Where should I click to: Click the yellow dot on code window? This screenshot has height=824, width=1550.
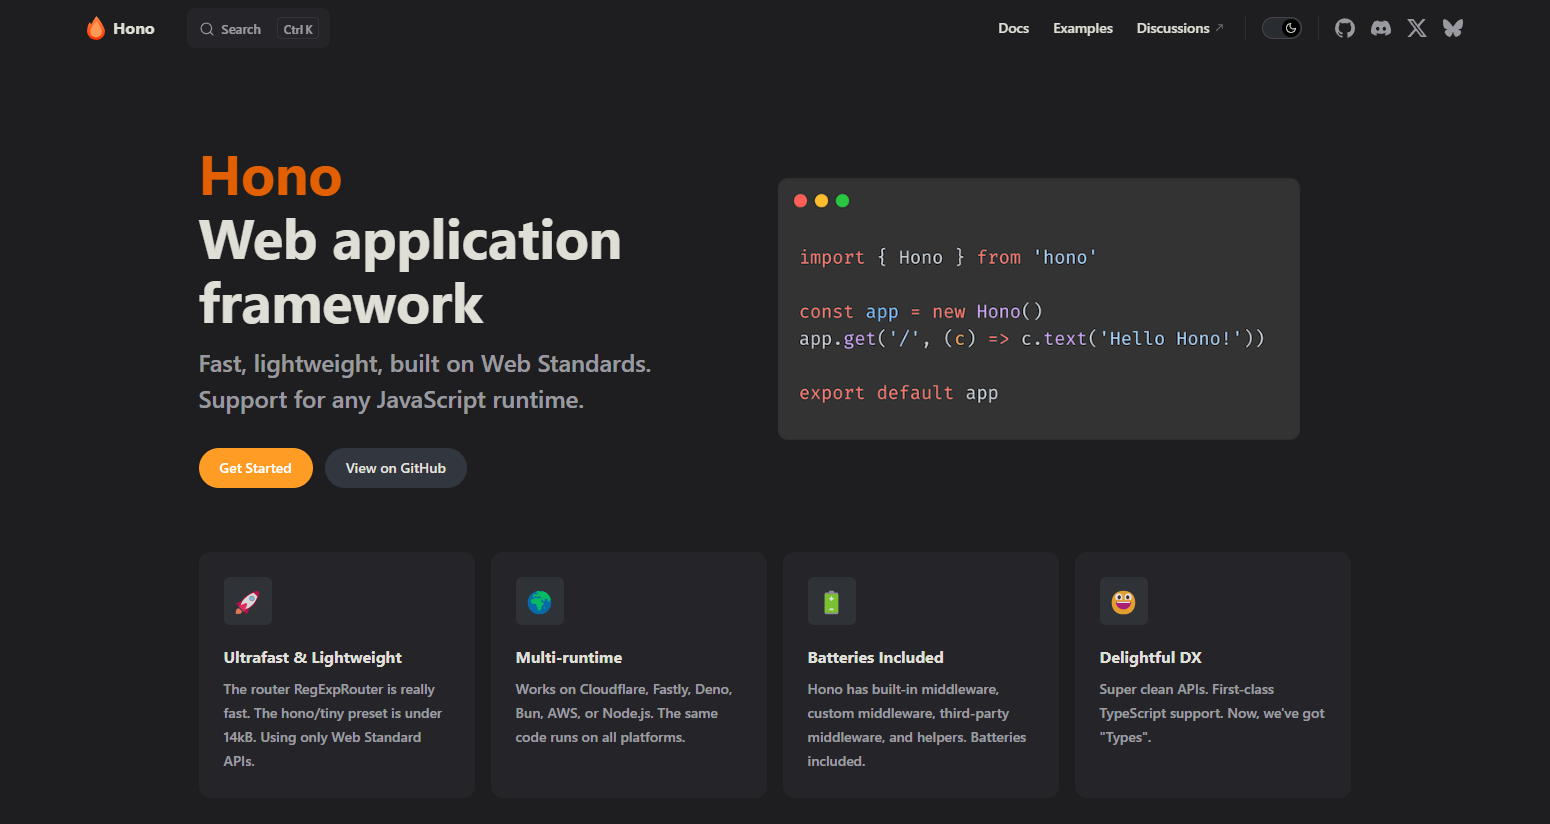pyautogui.click(x=821, y=200)
